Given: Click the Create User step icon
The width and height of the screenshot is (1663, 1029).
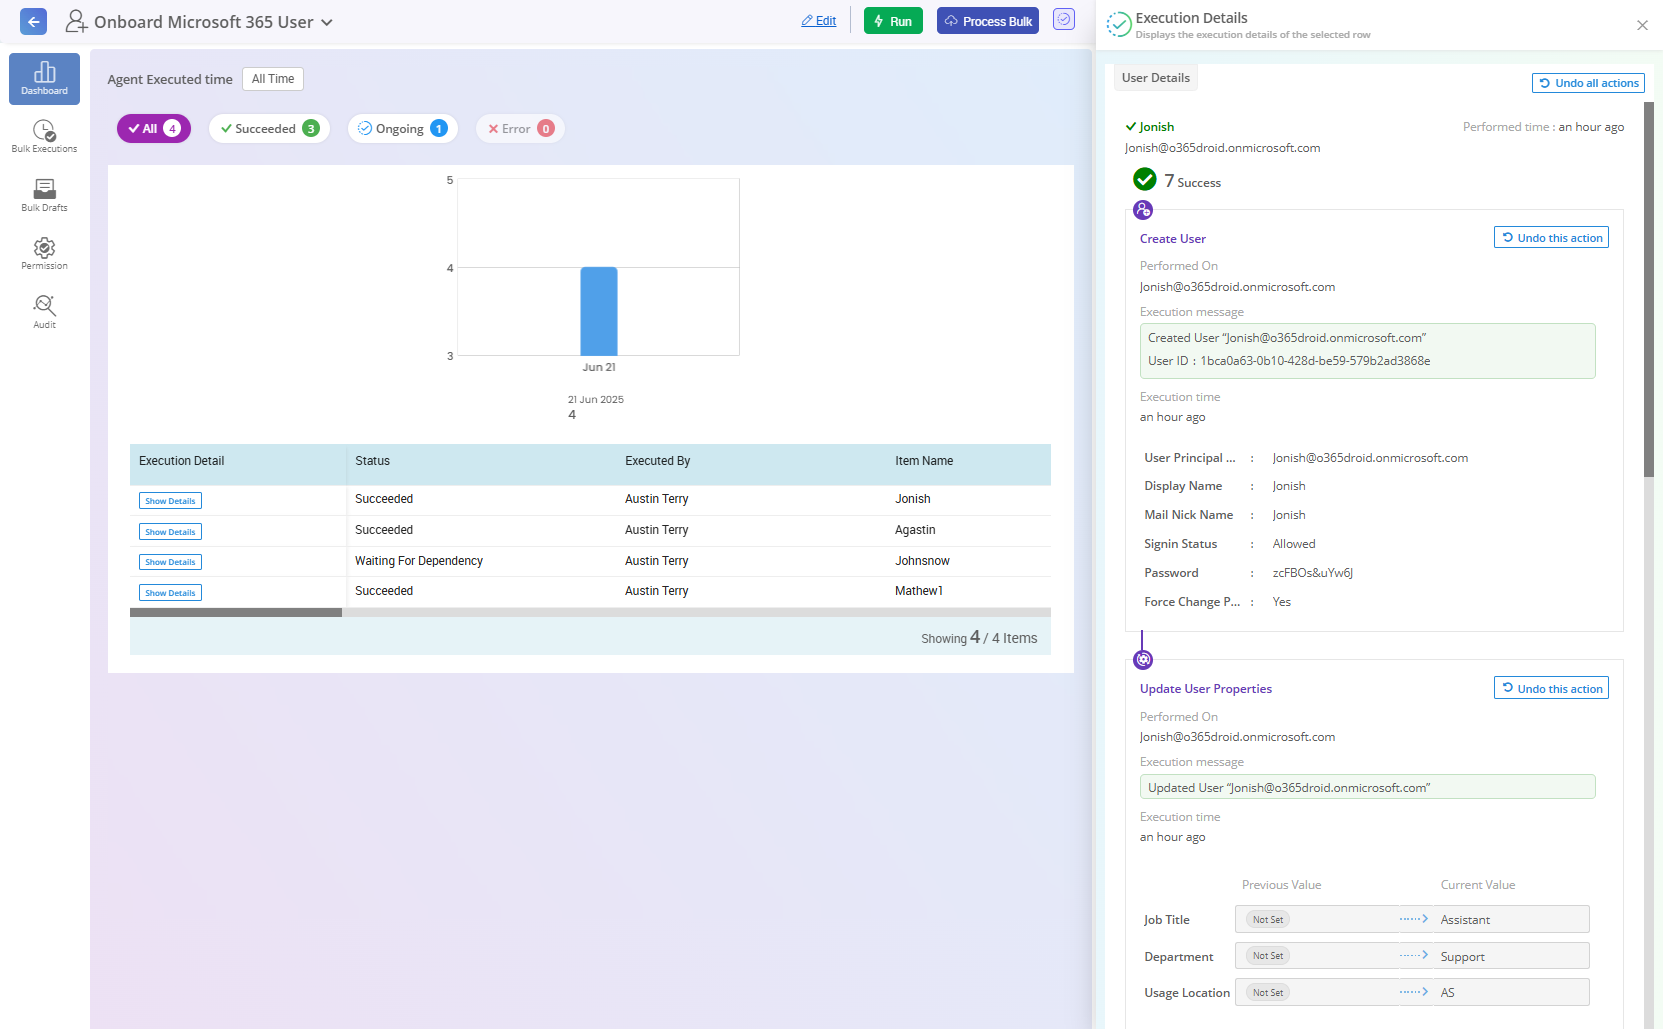Looking at the screenshot, I should [x=1143, y=210].
